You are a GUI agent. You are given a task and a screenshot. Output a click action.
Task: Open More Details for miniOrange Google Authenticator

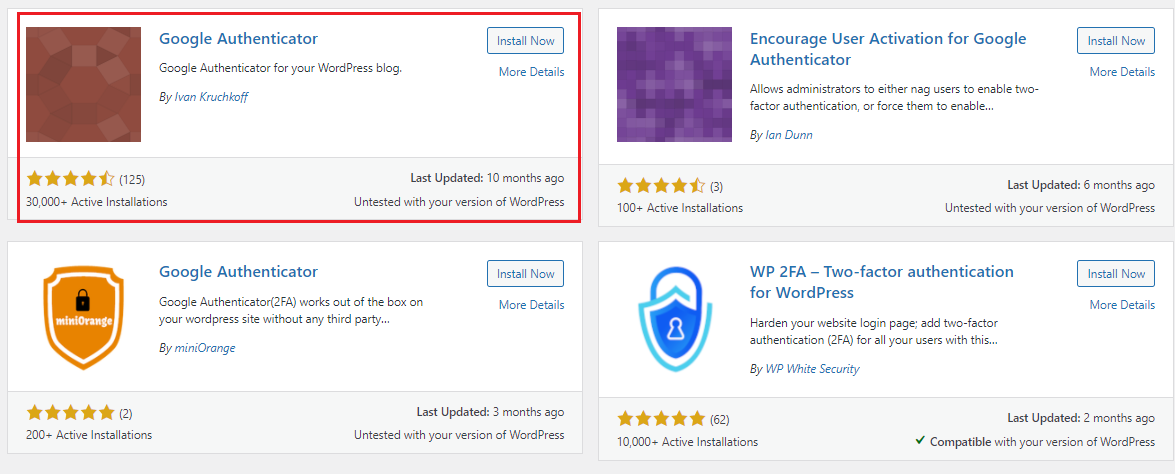(531, 305)
